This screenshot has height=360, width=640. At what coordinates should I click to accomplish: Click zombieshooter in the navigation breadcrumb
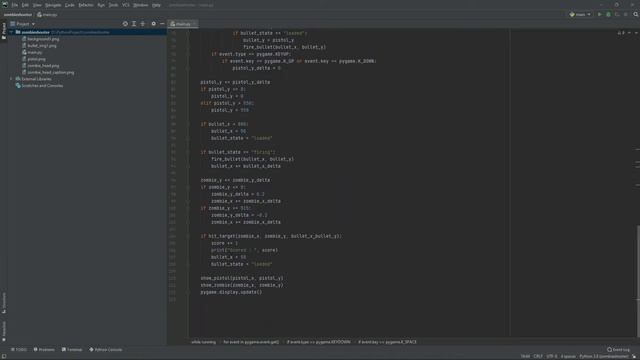(18, 15)
